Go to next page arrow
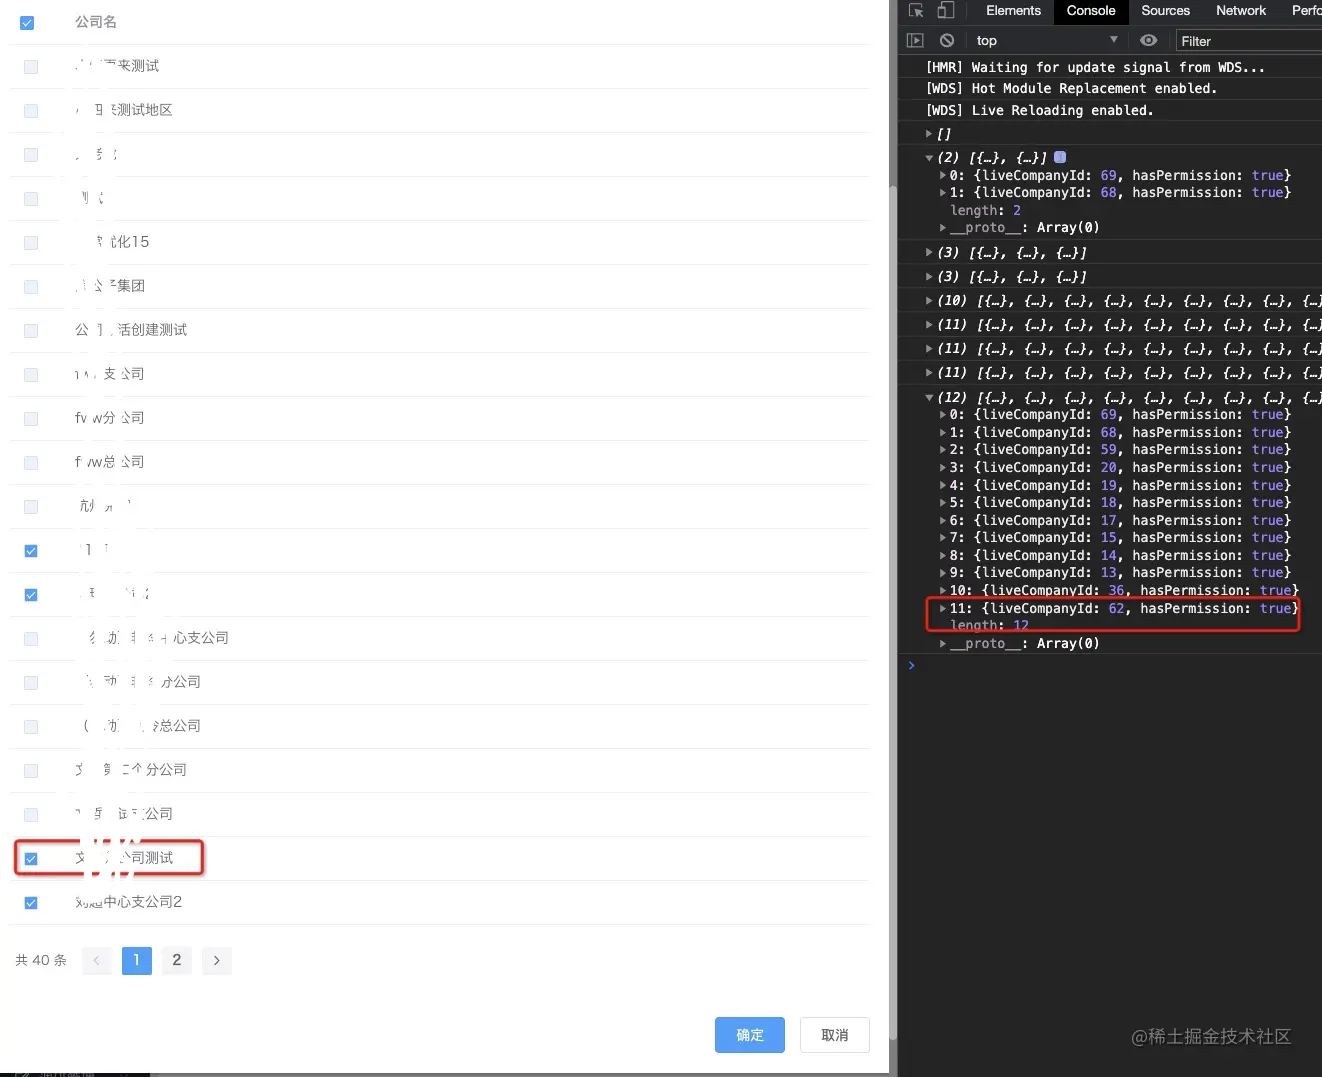The image size is (1322, 1077). (217, 960)
